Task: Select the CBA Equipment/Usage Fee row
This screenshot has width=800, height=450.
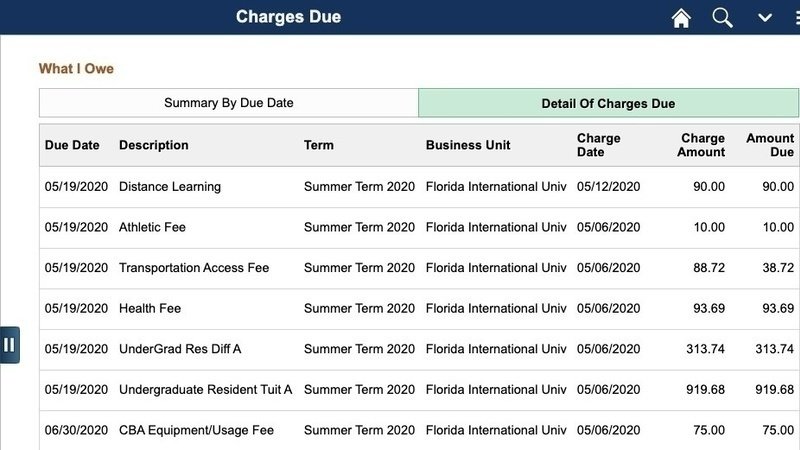Action: (x=419, y=430)
